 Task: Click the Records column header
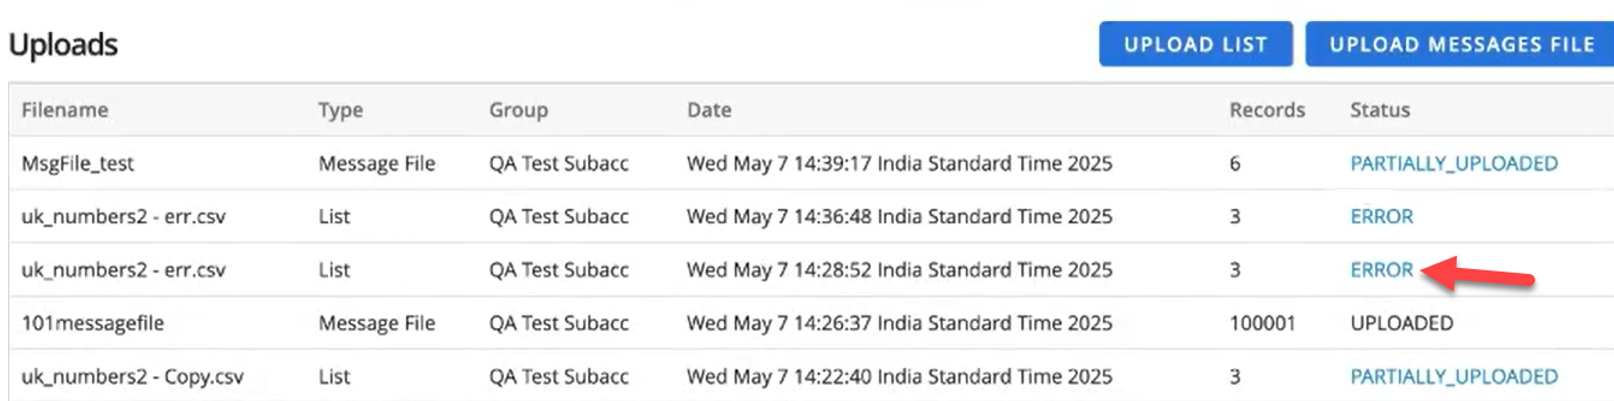coord(1267,110)
